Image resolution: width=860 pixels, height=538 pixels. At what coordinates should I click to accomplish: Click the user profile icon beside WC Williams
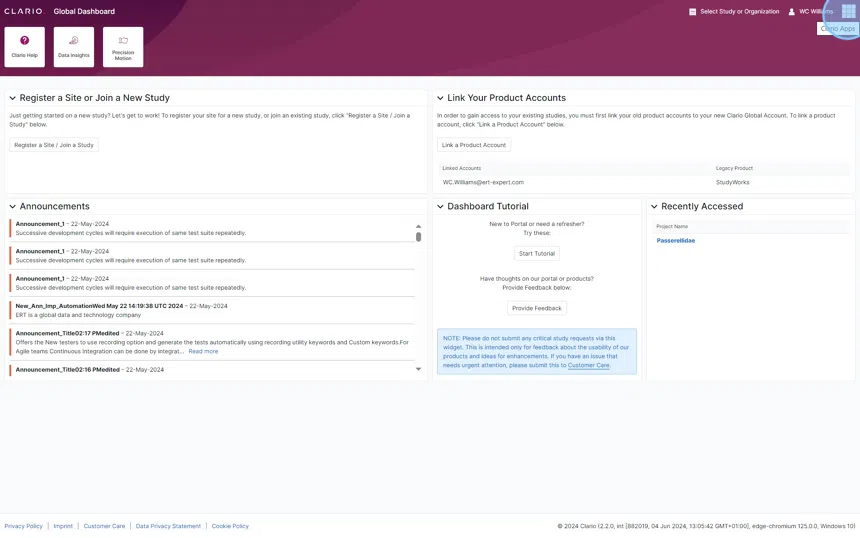coord(791,12)
